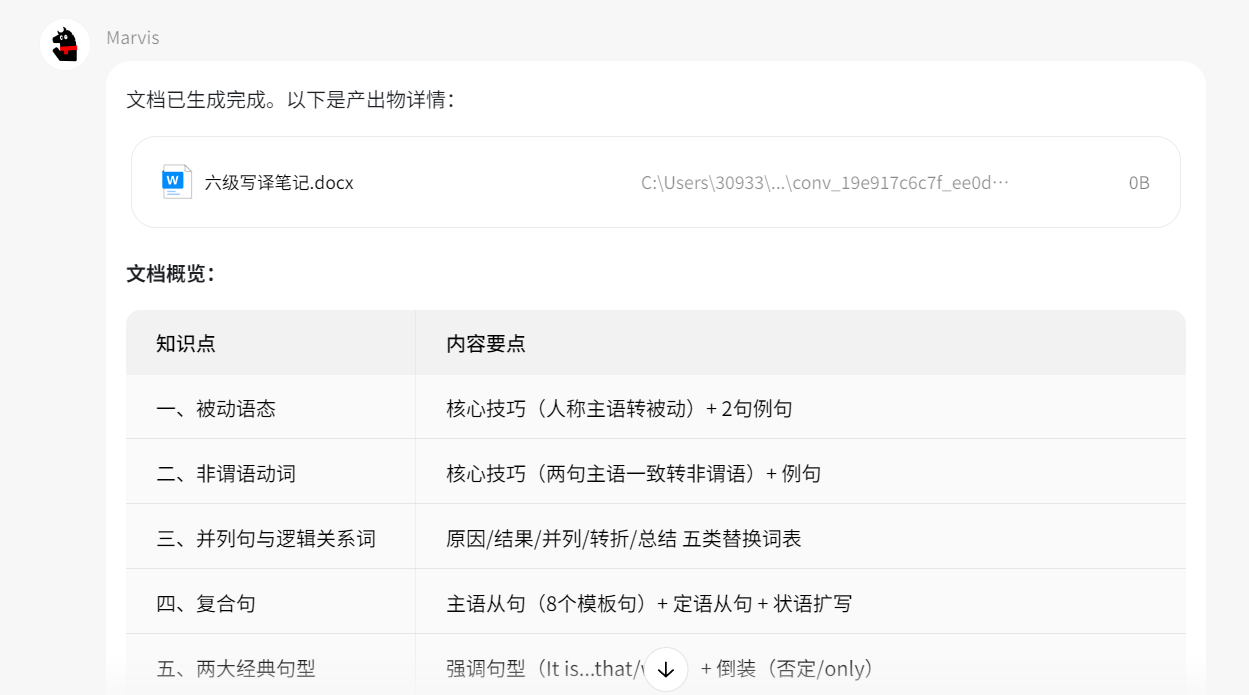Image resolution: width=1249 pixels, height=695 pixels.
Task: Select the 四、复合句 cell
Action: 271,603
